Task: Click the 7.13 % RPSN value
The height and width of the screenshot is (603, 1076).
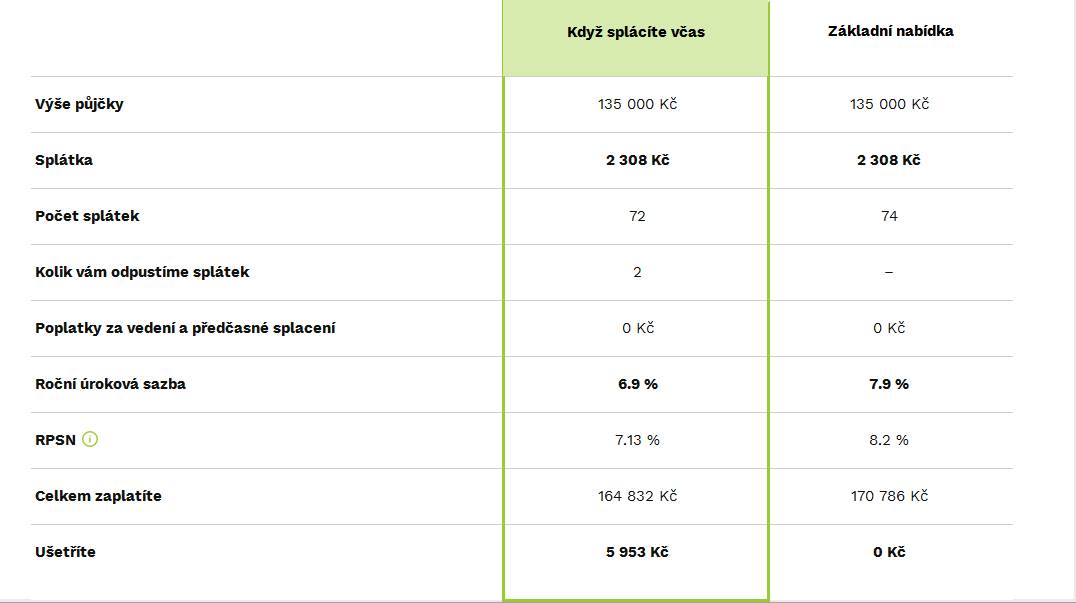Action: [x=638, y=440]
